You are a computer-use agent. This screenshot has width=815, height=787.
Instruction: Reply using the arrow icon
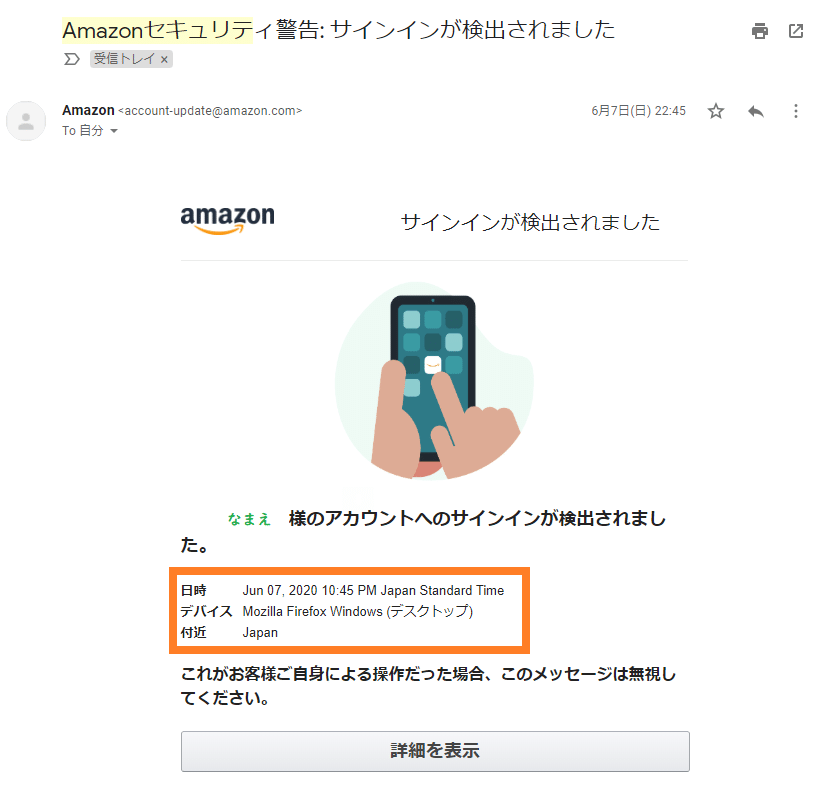[756, 111]
